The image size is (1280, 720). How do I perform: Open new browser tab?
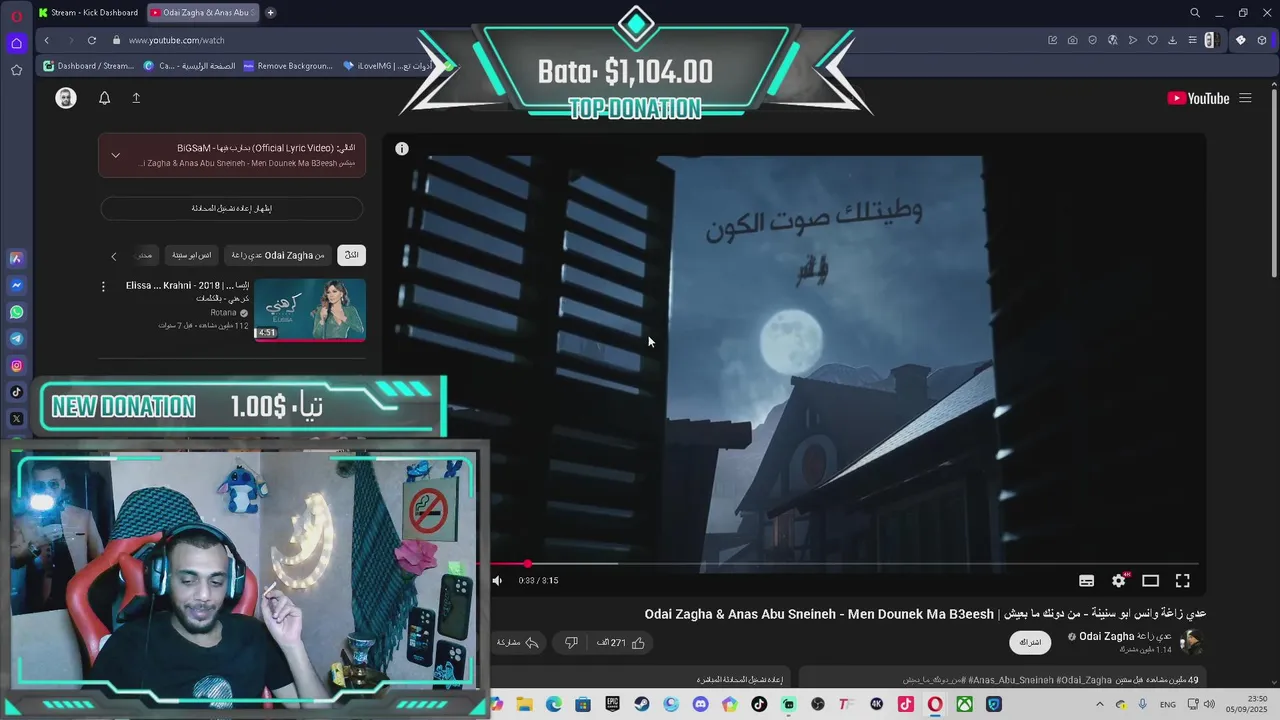(x=270, y=13)
